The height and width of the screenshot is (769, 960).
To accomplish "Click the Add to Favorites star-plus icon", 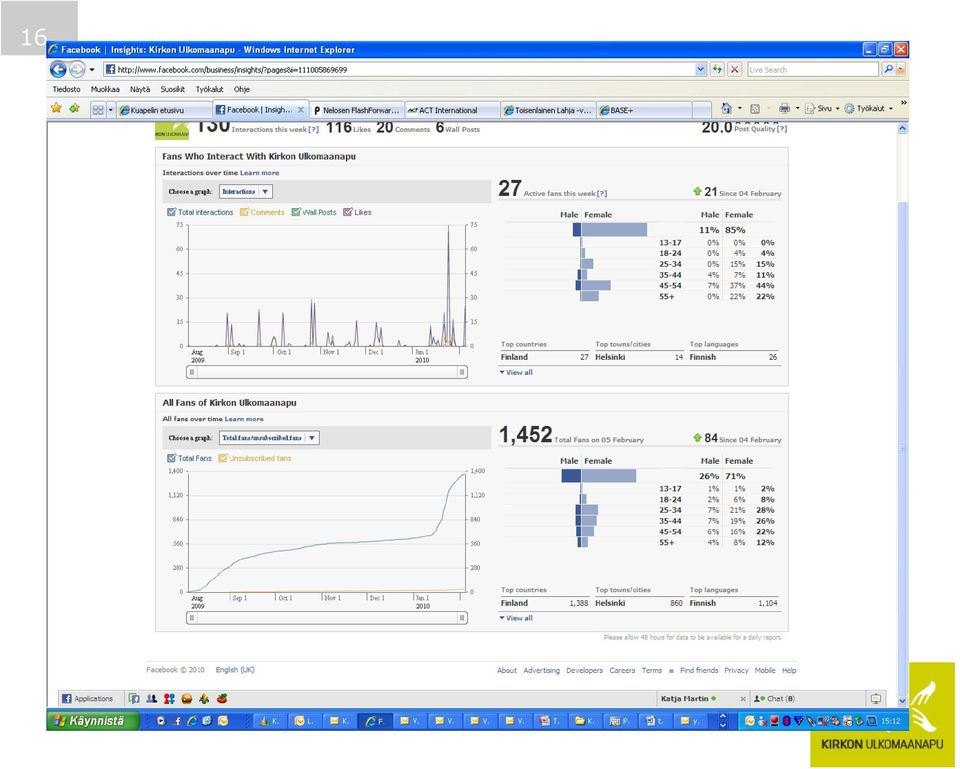I will click(75, 109).
